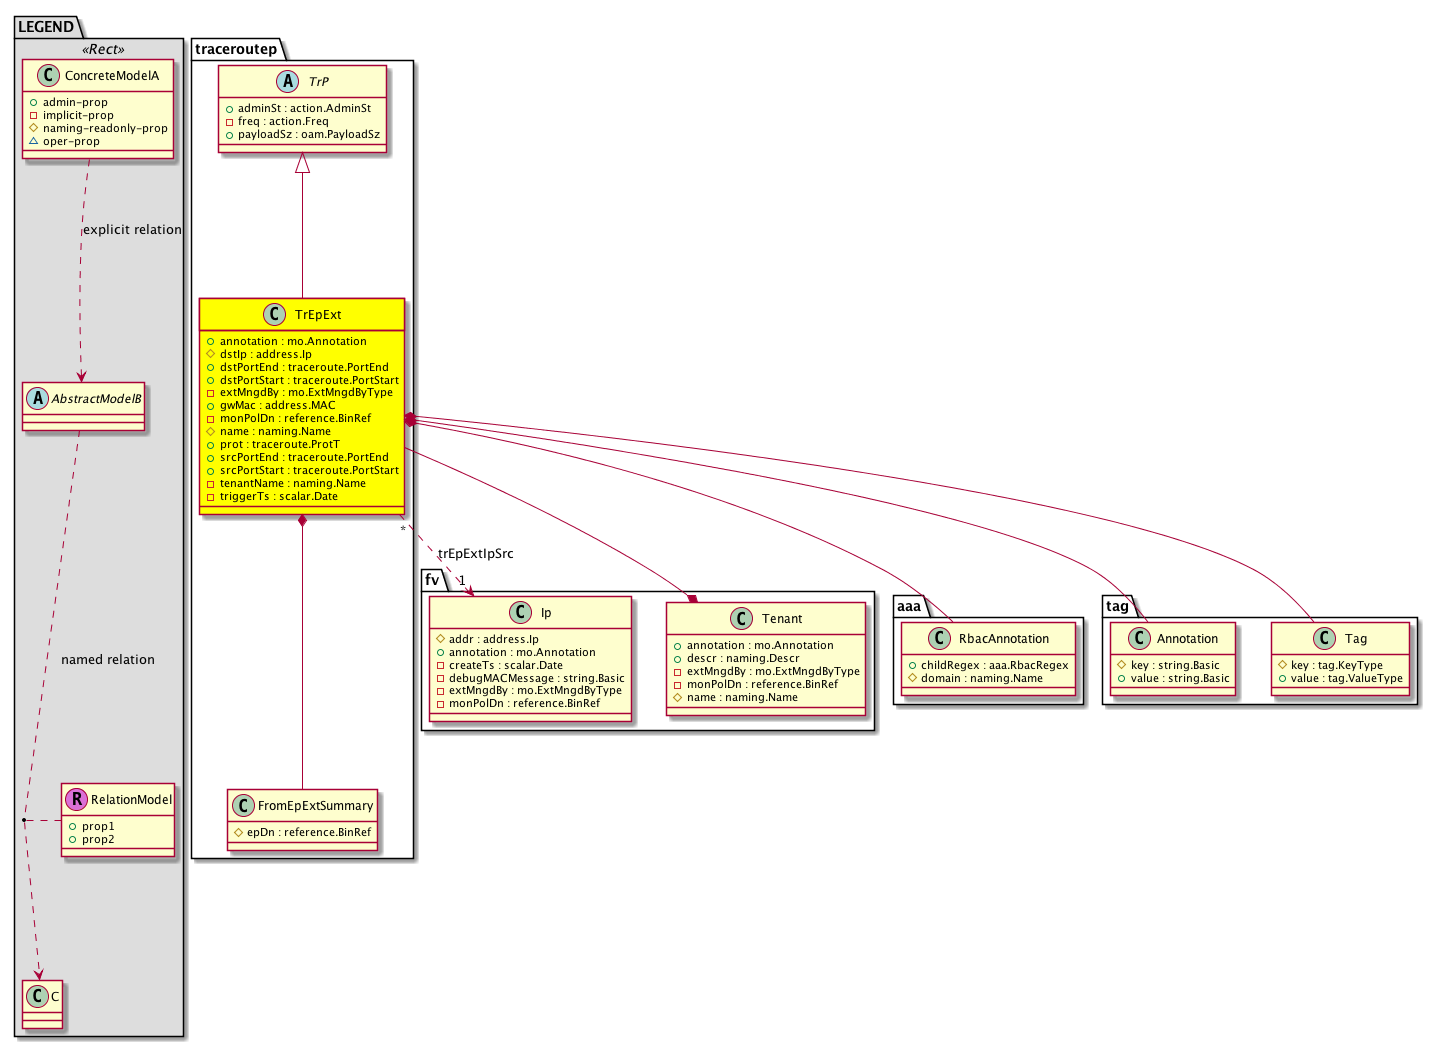Click the trEpExtIpSrc relation label

(x=476, y=554)
